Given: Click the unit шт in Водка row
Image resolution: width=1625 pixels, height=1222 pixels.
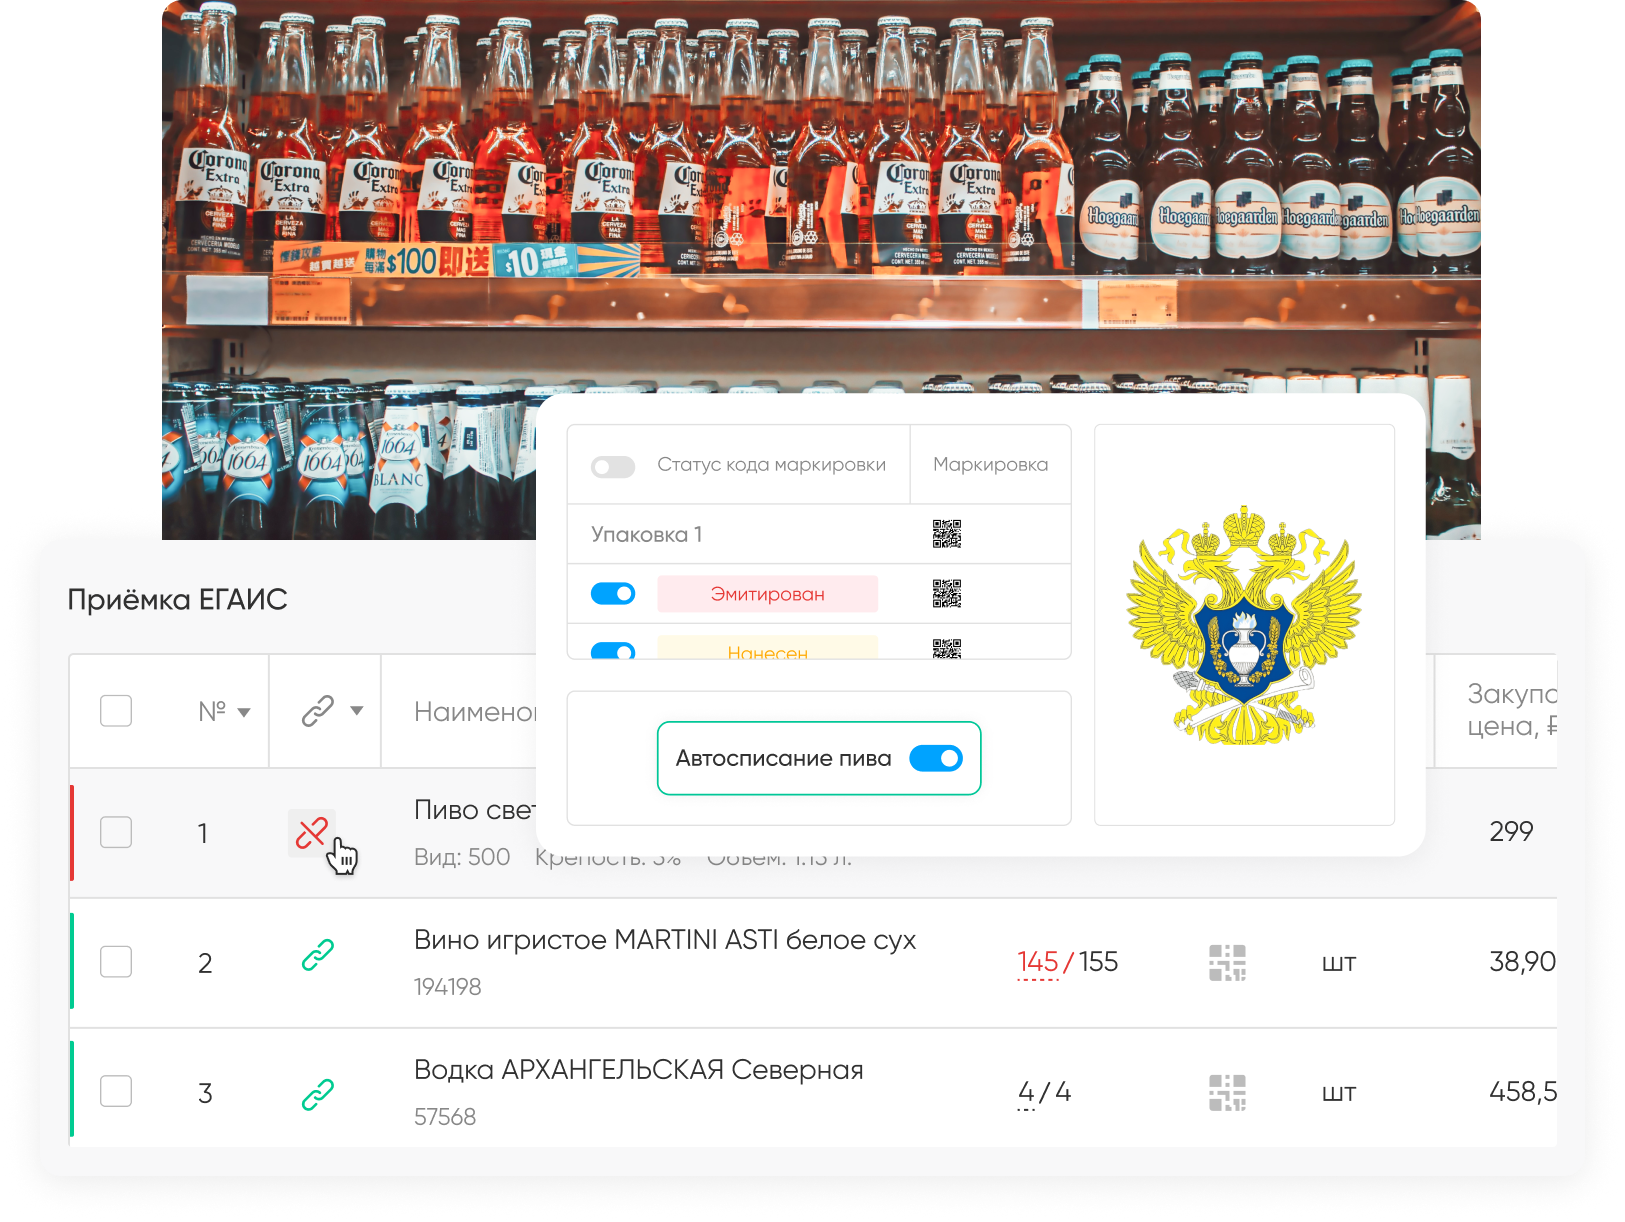Looking at the screenshot, I should coord(1339,1093).
